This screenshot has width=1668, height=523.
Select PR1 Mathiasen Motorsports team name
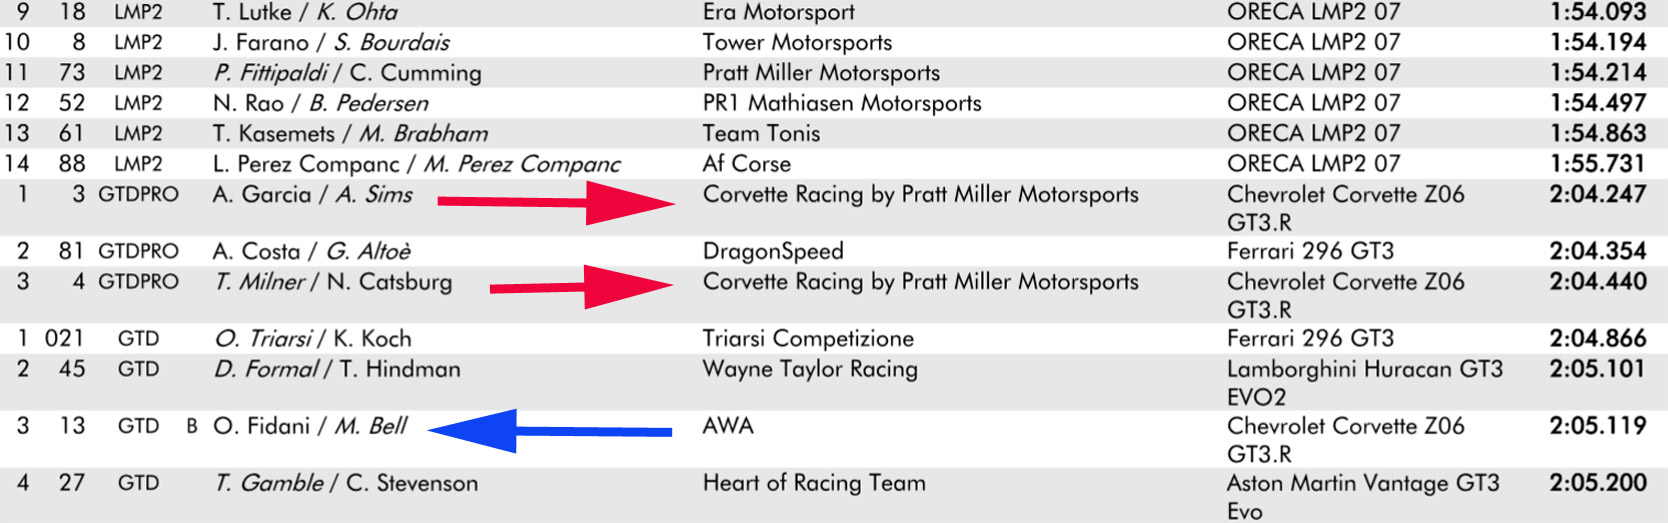point(842,103)
